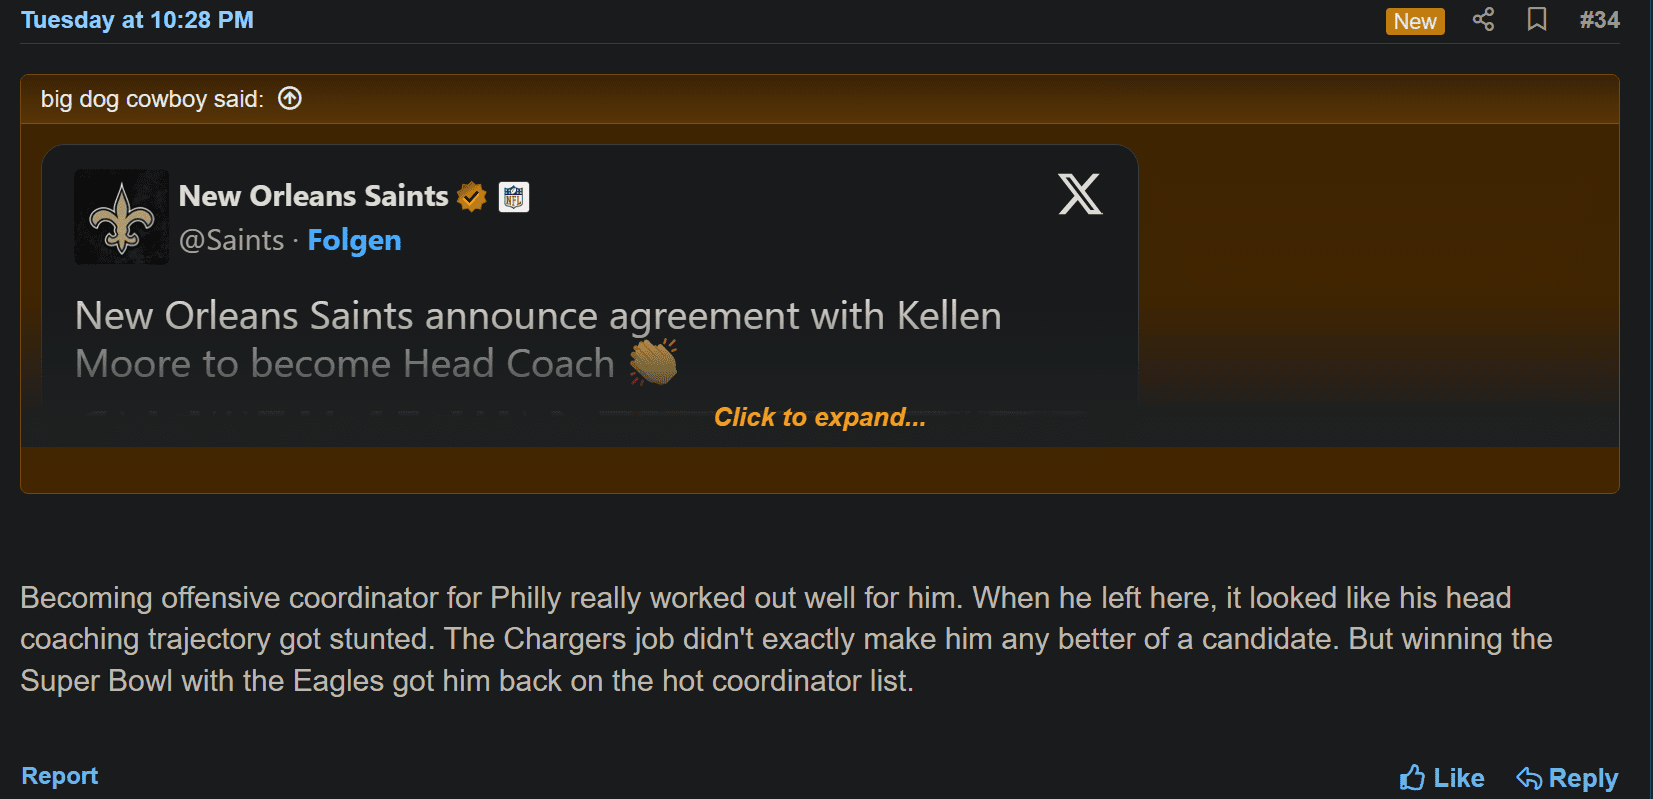Open the X logo in the embedded tweet
The height and width of the screenshot is (799, 1653).
(x=1080, y=194)
